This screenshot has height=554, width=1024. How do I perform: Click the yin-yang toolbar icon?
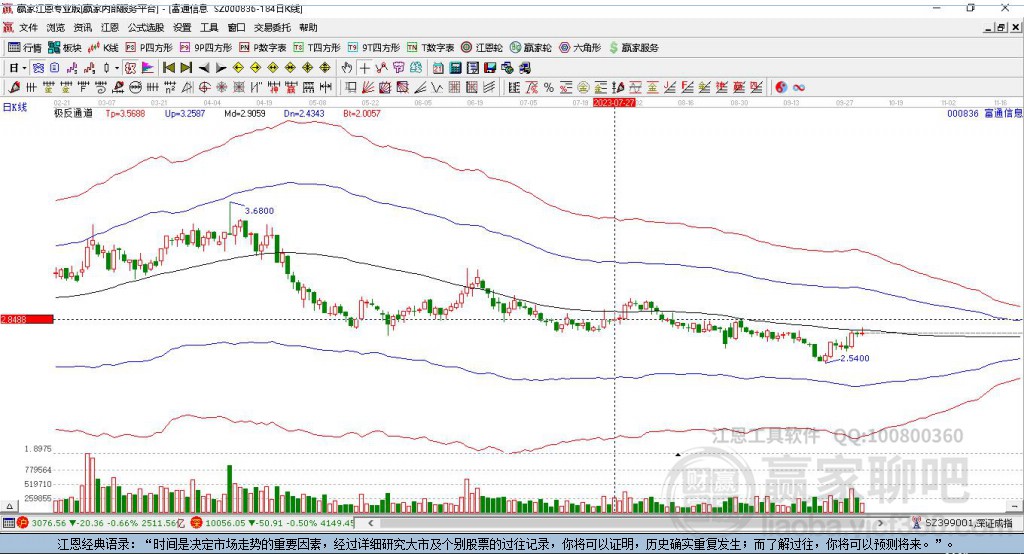point(781,88)
